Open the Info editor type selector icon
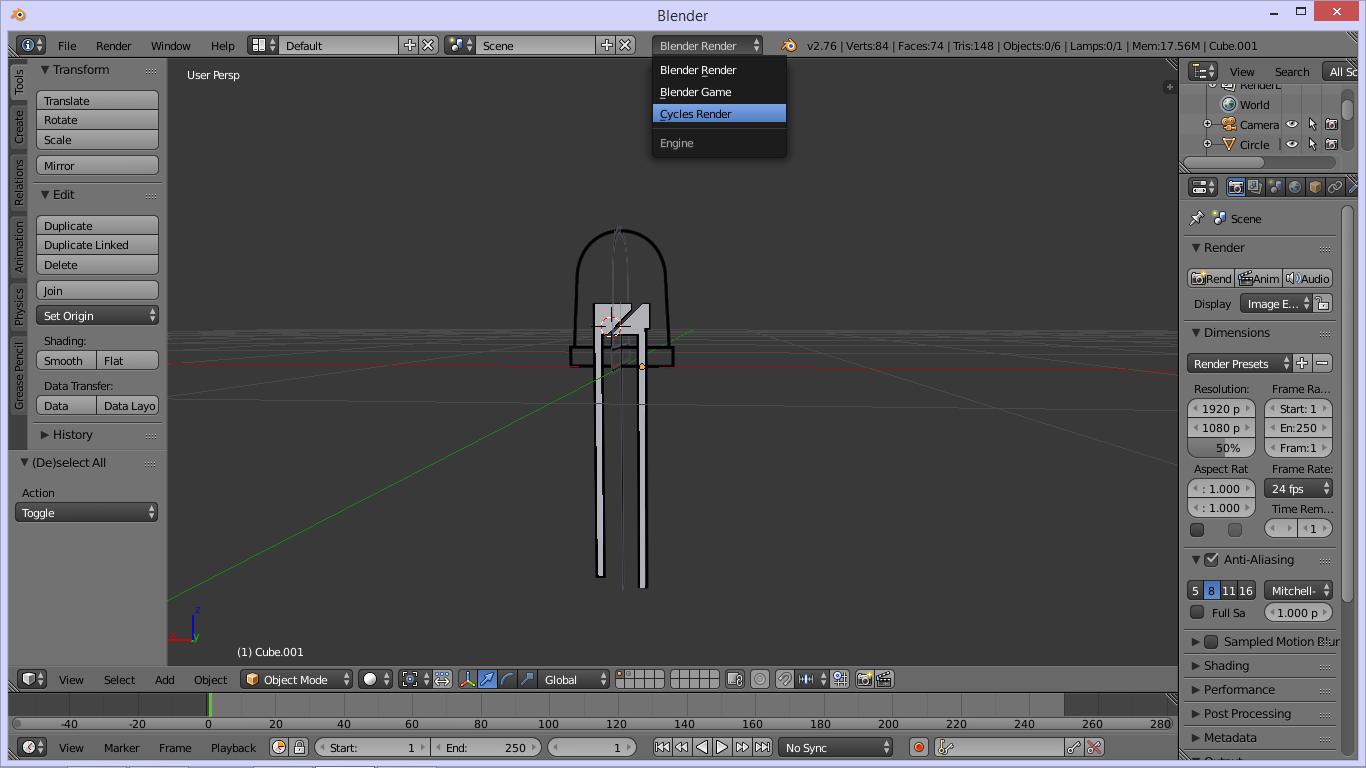Viewport: 1366px width, 768px height. tap(31, 45)
